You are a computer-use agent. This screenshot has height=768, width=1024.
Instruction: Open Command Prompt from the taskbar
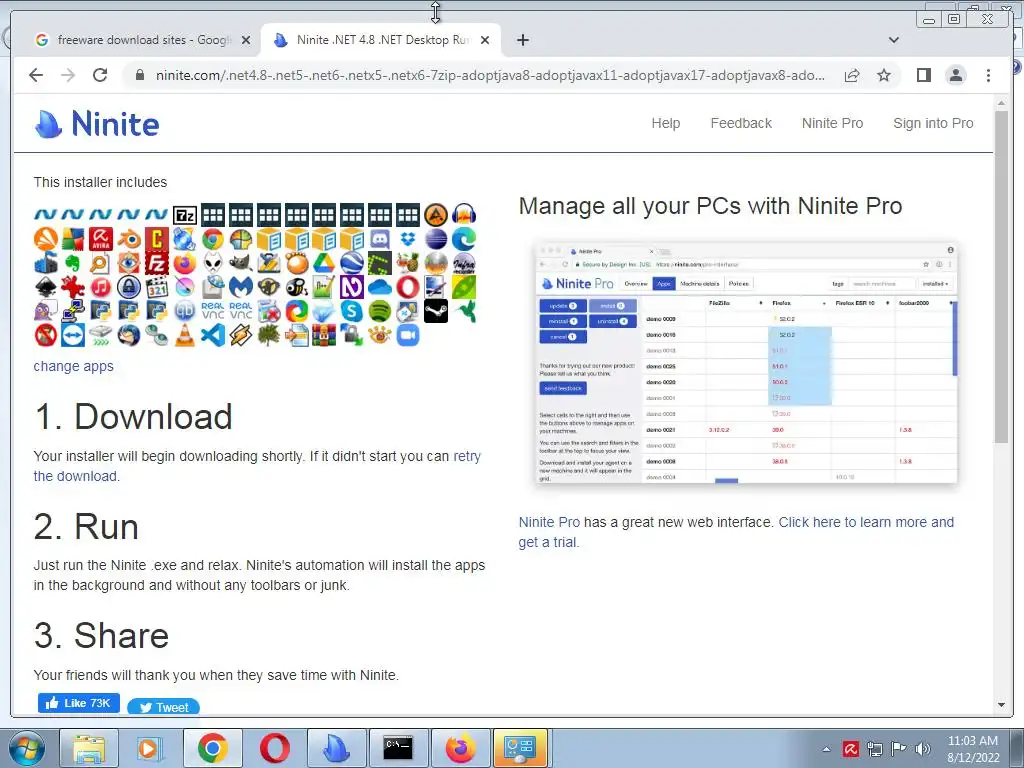(398, 748)
